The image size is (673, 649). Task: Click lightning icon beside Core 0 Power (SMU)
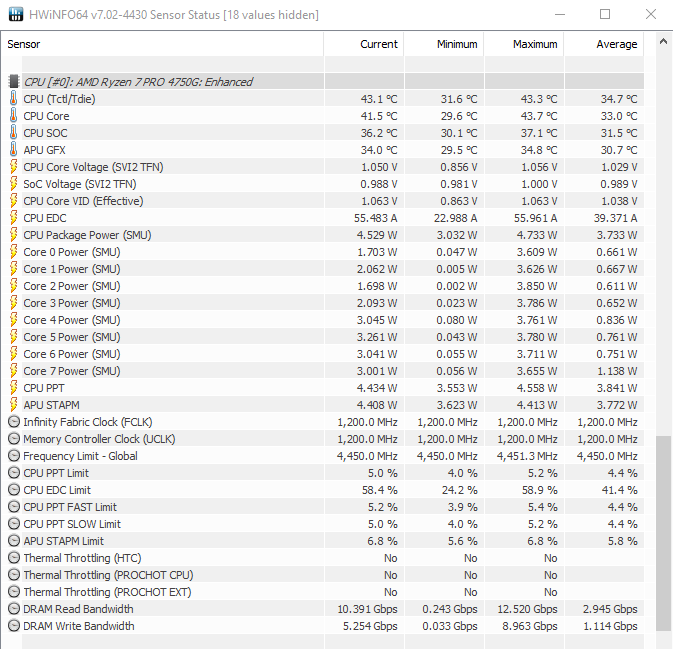pyautogui.click(x=14, y=252)
